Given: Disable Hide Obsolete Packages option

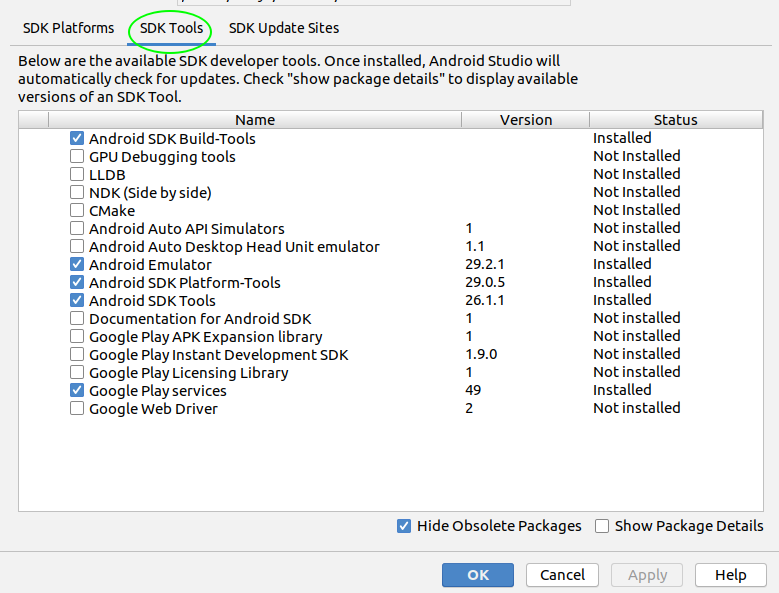Looking at the screenshot, I should coord(404,526).
